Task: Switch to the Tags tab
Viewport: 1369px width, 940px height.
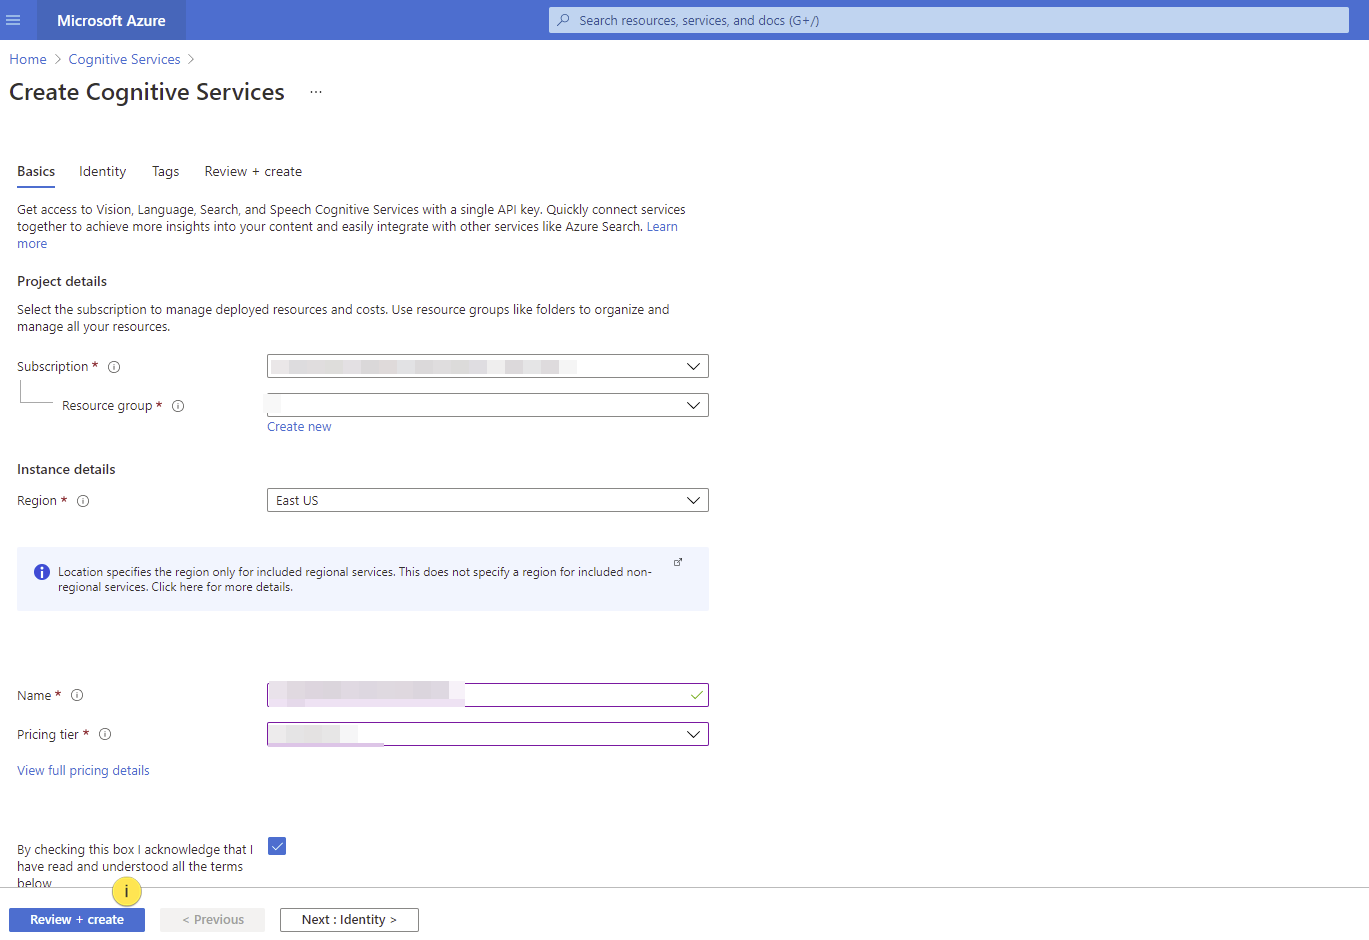Action: (165, 172)
